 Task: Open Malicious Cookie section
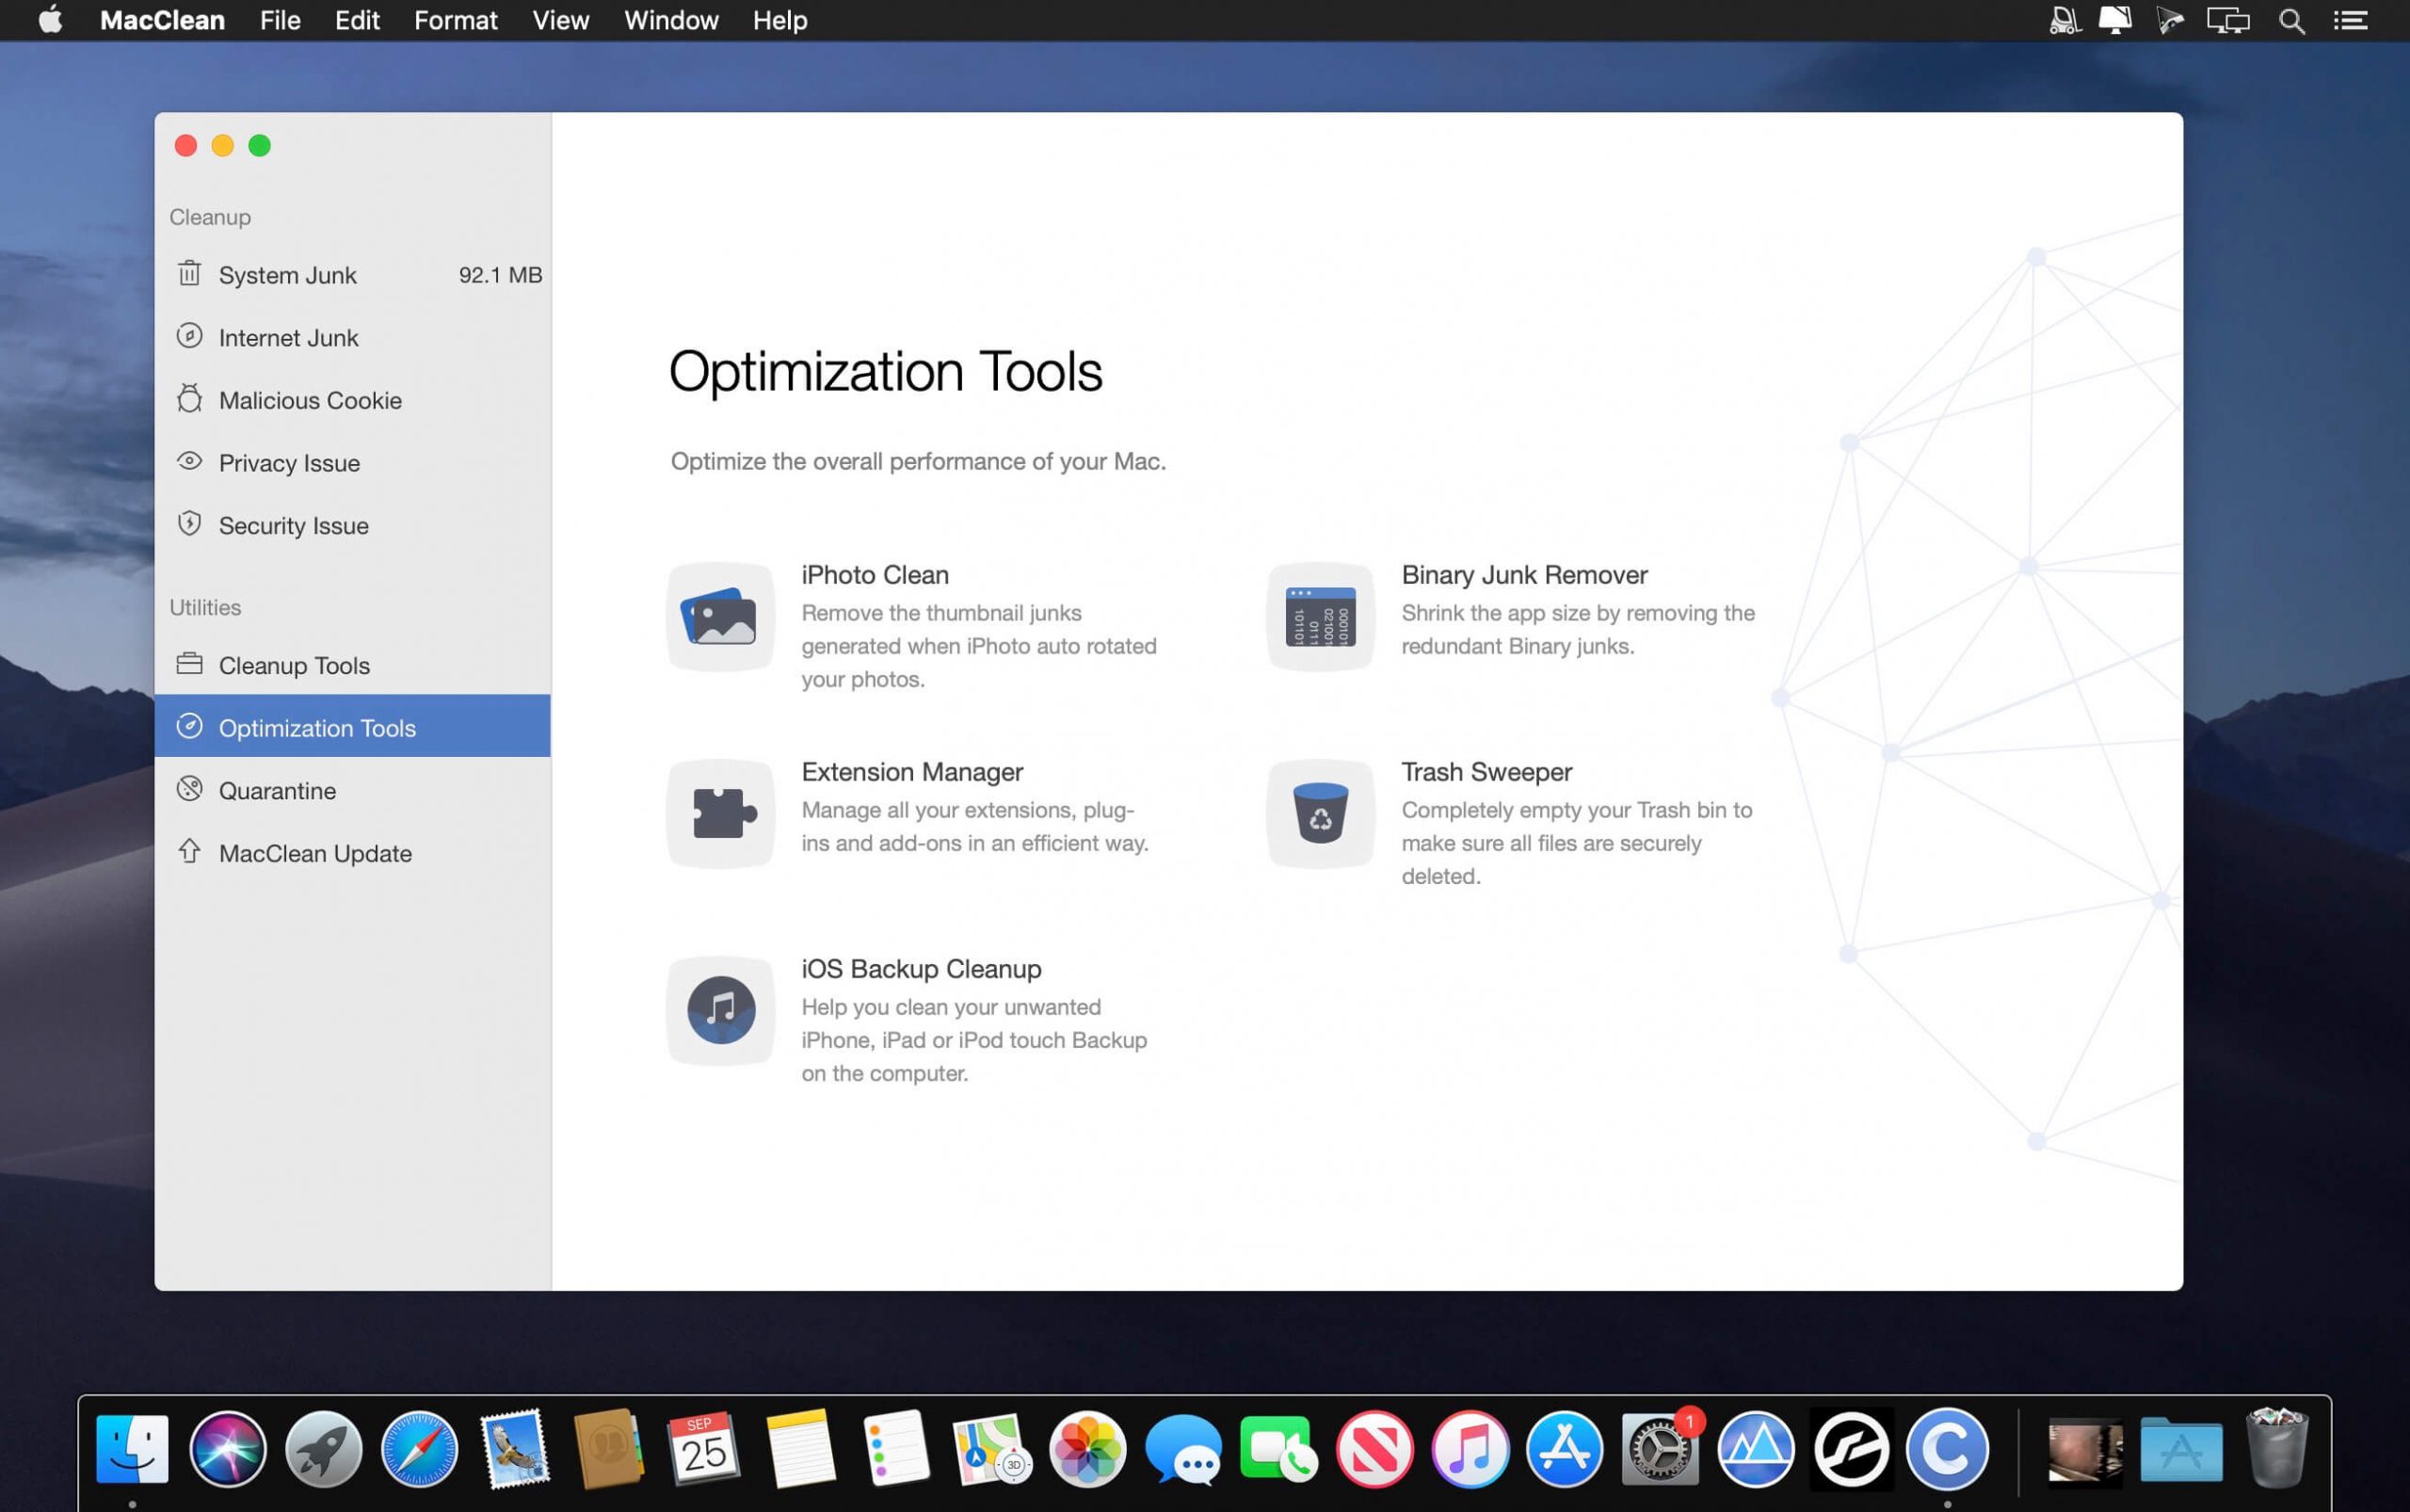click(310, 400)
